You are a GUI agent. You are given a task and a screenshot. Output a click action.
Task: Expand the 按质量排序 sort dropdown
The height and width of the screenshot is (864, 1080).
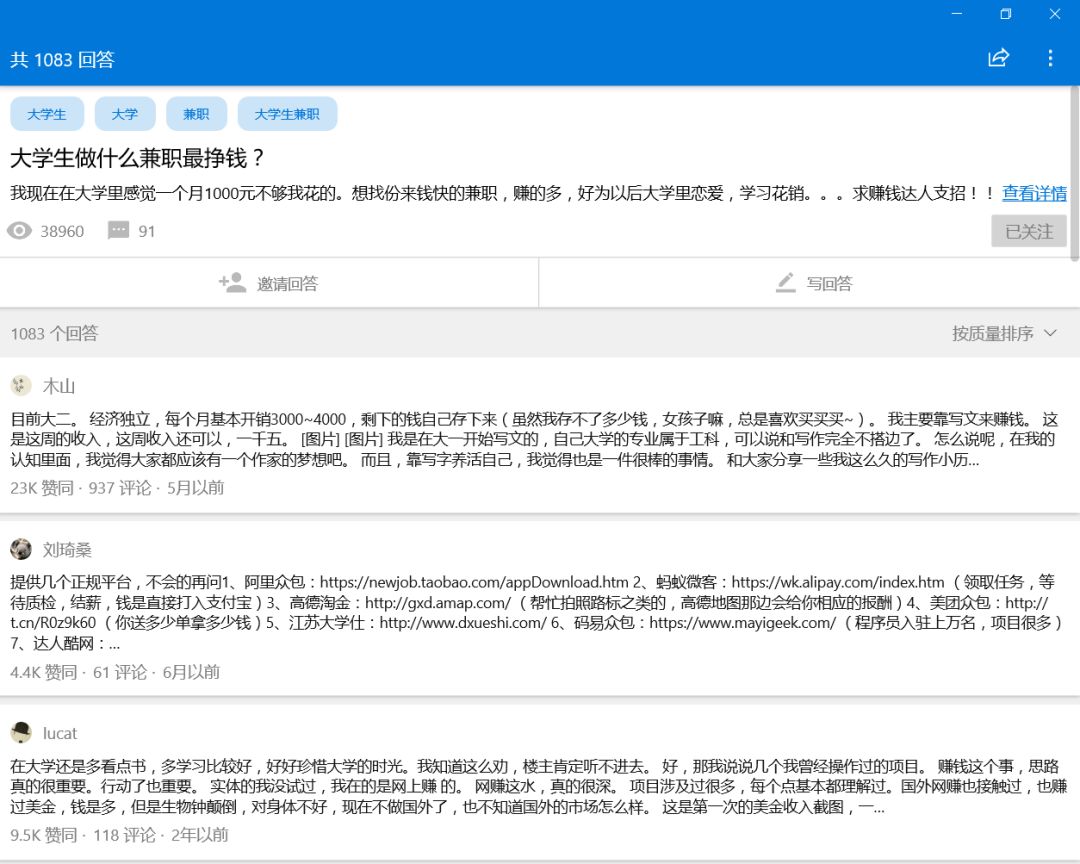[1004, 333]
